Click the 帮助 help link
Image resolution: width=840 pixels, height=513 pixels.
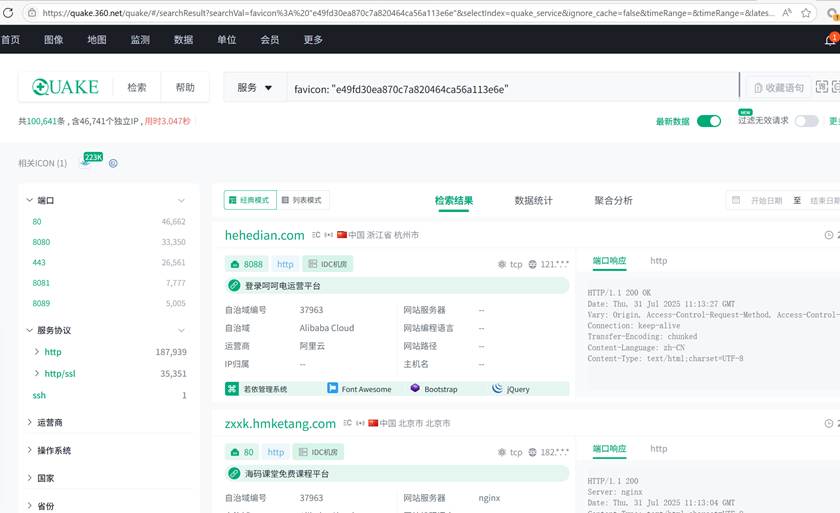click(185, 87)
